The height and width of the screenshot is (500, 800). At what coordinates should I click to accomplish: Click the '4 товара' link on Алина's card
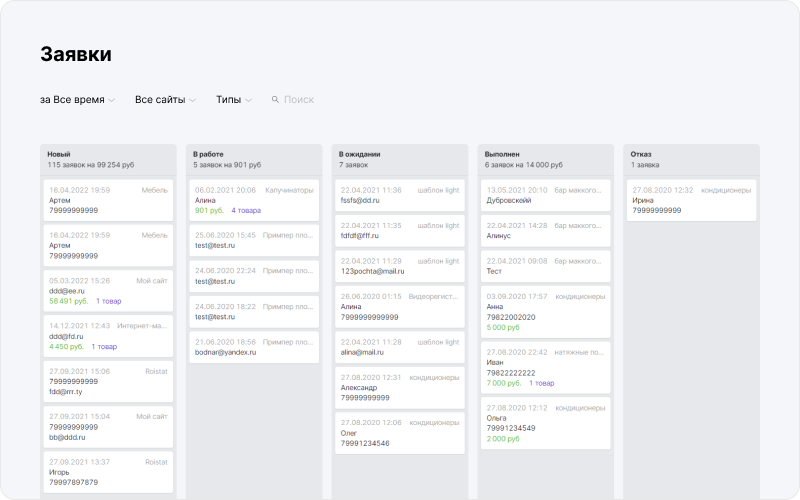pyautogui.click(x=246, y=211)
